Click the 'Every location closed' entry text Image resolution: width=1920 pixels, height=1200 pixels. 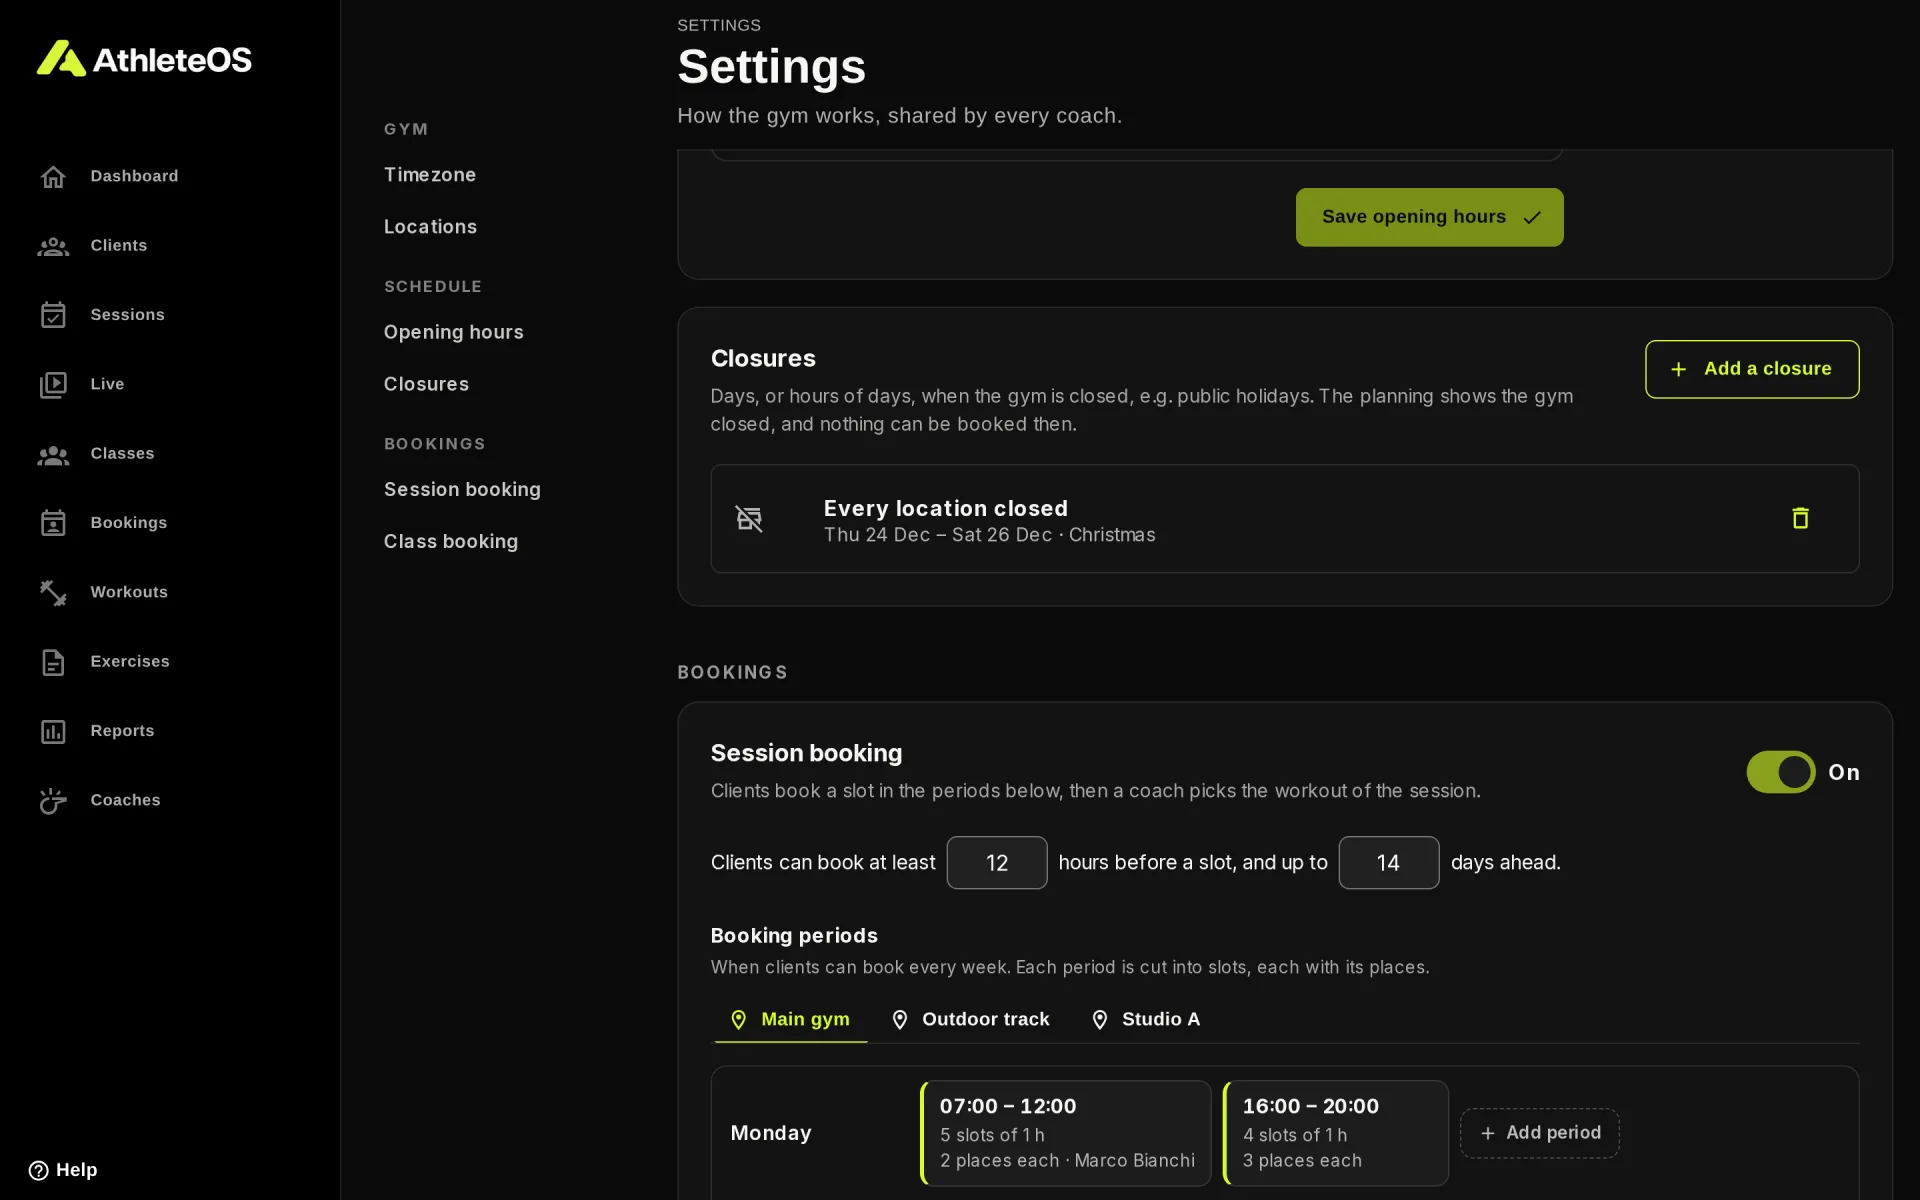click(945, 508)
